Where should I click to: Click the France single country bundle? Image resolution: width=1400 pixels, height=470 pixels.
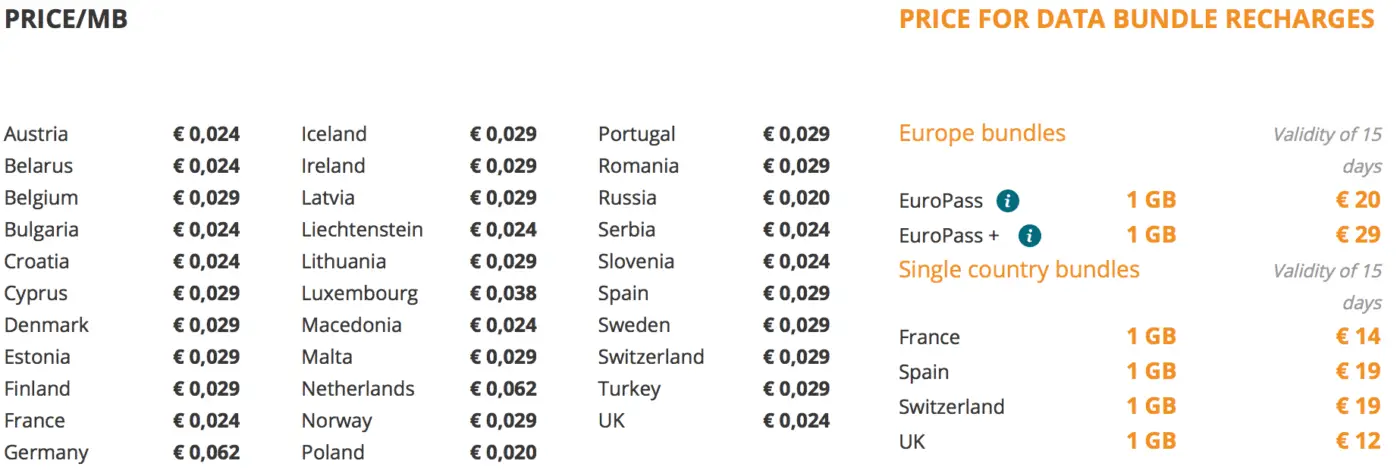pyautogui.click(x=929, y=338)
